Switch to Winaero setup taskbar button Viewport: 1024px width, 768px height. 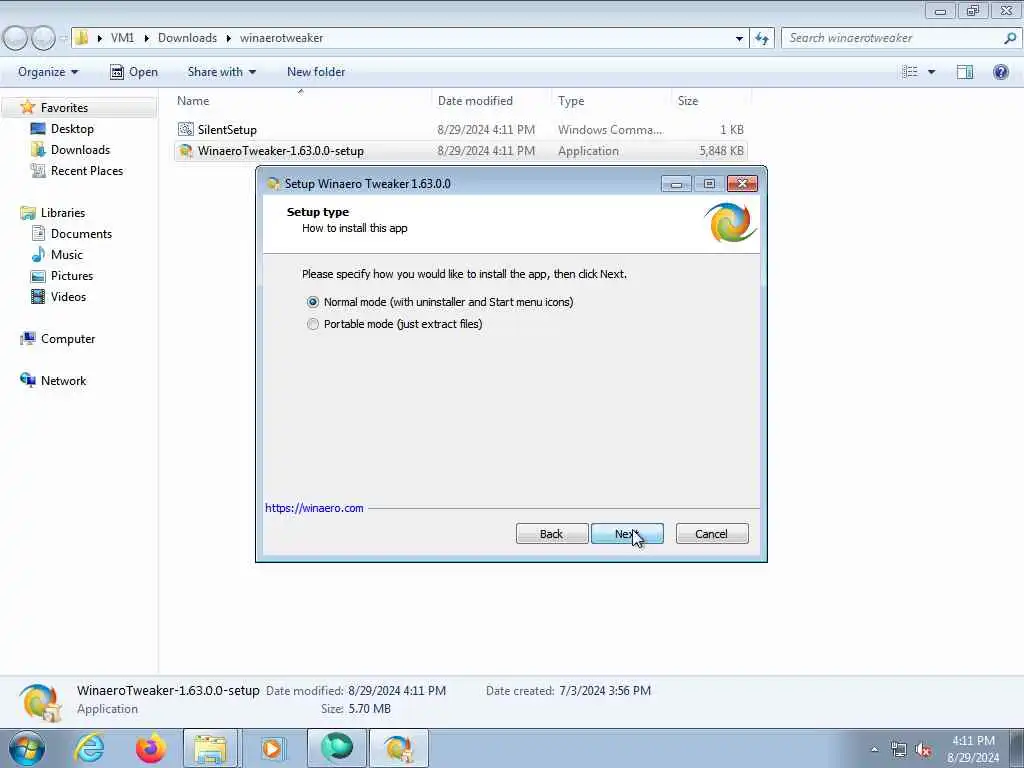398,748
